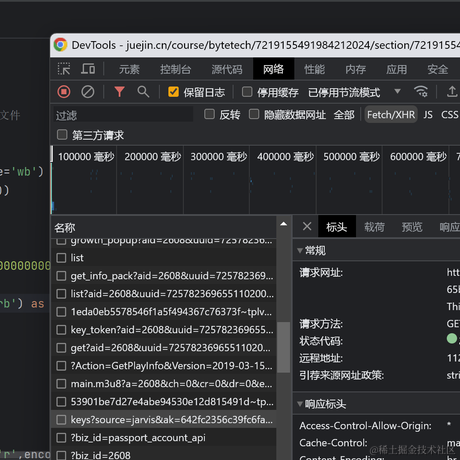The width and height of the screenshot is (460, 460).
Task: Select the 标头 details tab
Action: (337, 227)
